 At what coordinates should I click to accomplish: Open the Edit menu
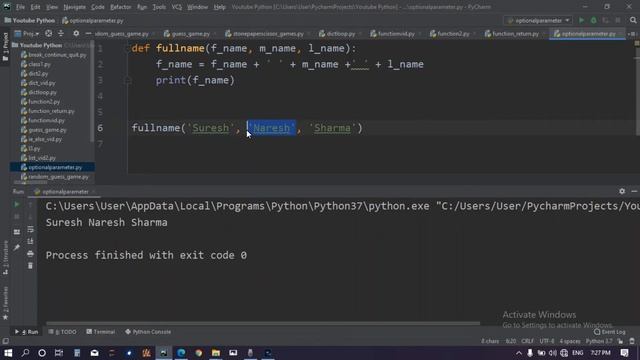[36, 7]
